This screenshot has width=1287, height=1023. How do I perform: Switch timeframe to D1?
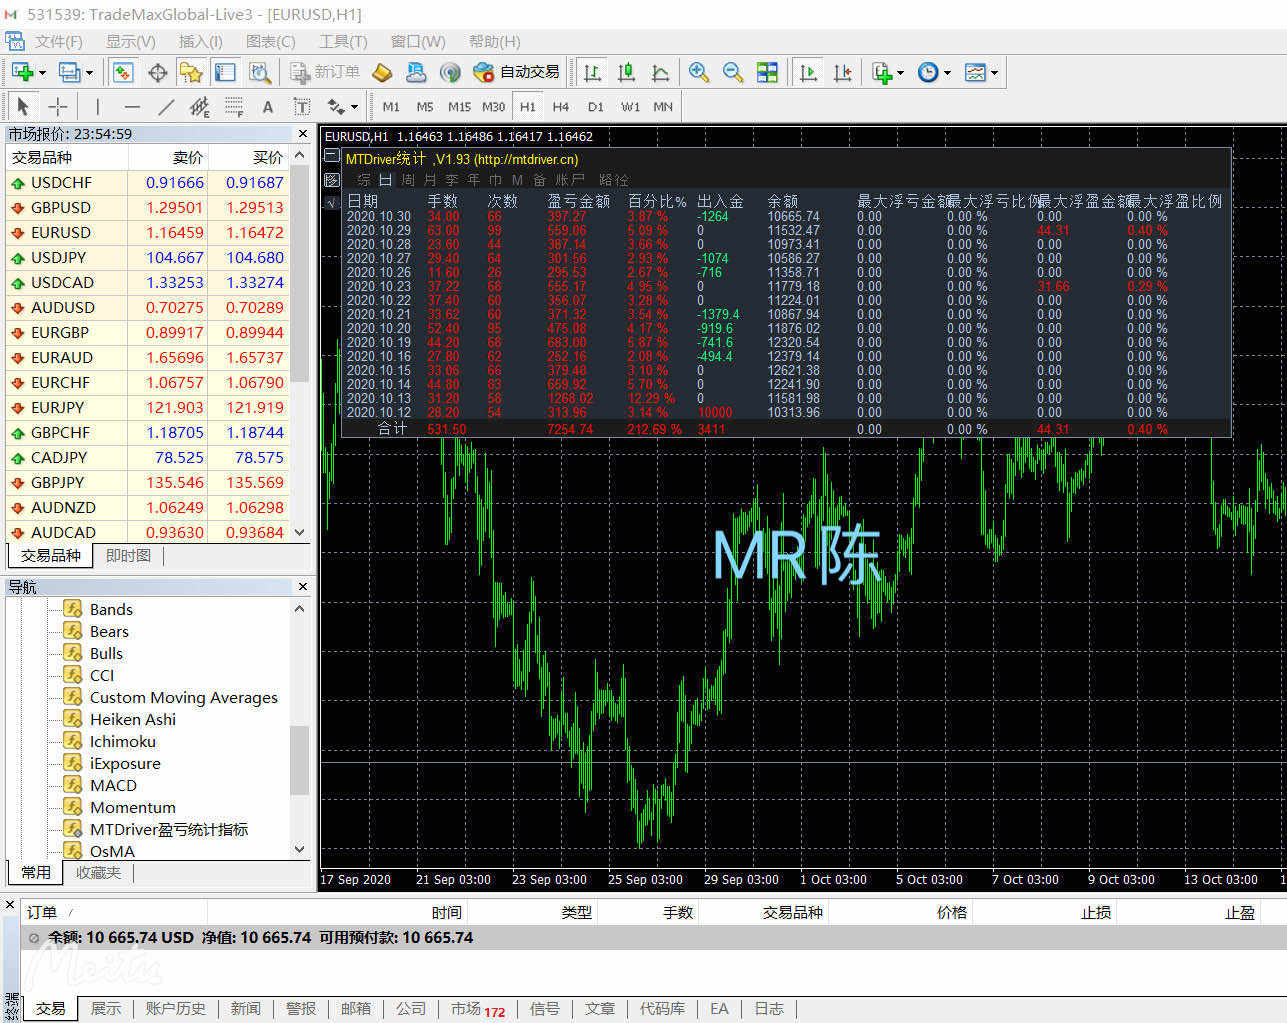[x=595, y=106]
